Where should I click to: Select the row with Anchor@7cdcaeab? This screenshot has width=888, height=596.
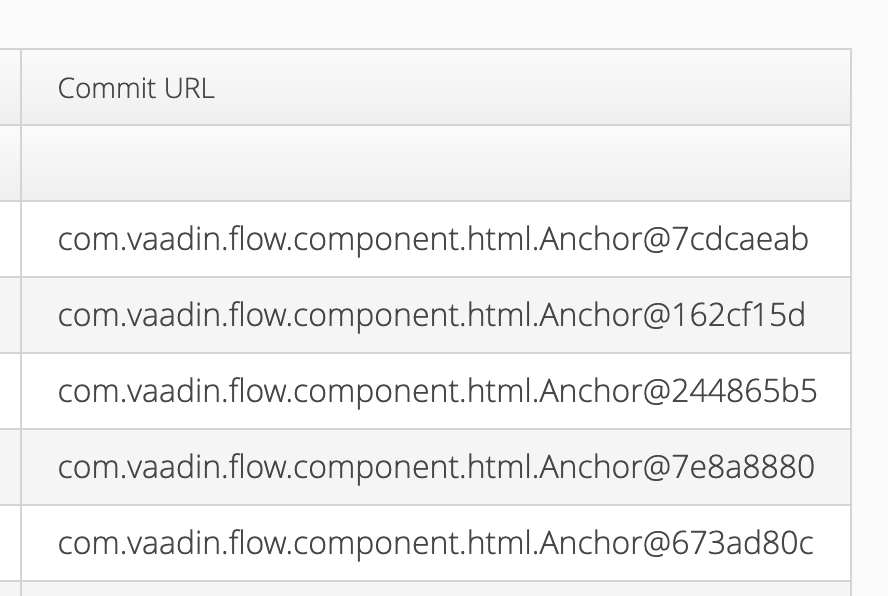point(433,240)
